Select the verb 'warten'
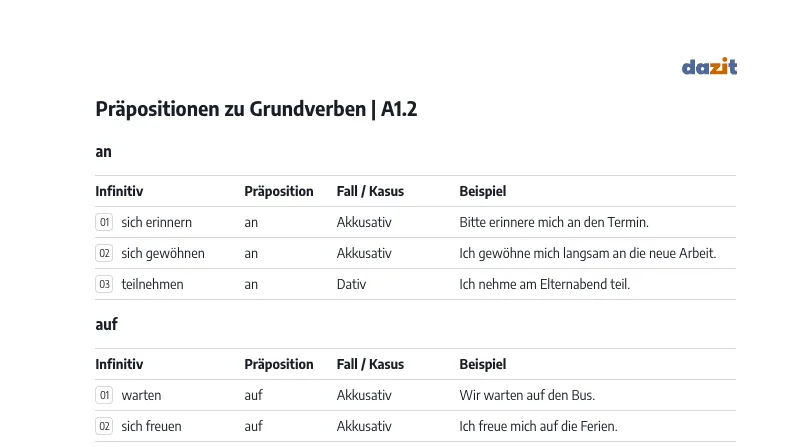The height and width of the screenshot is (447, 794). [x=141, y=395]
